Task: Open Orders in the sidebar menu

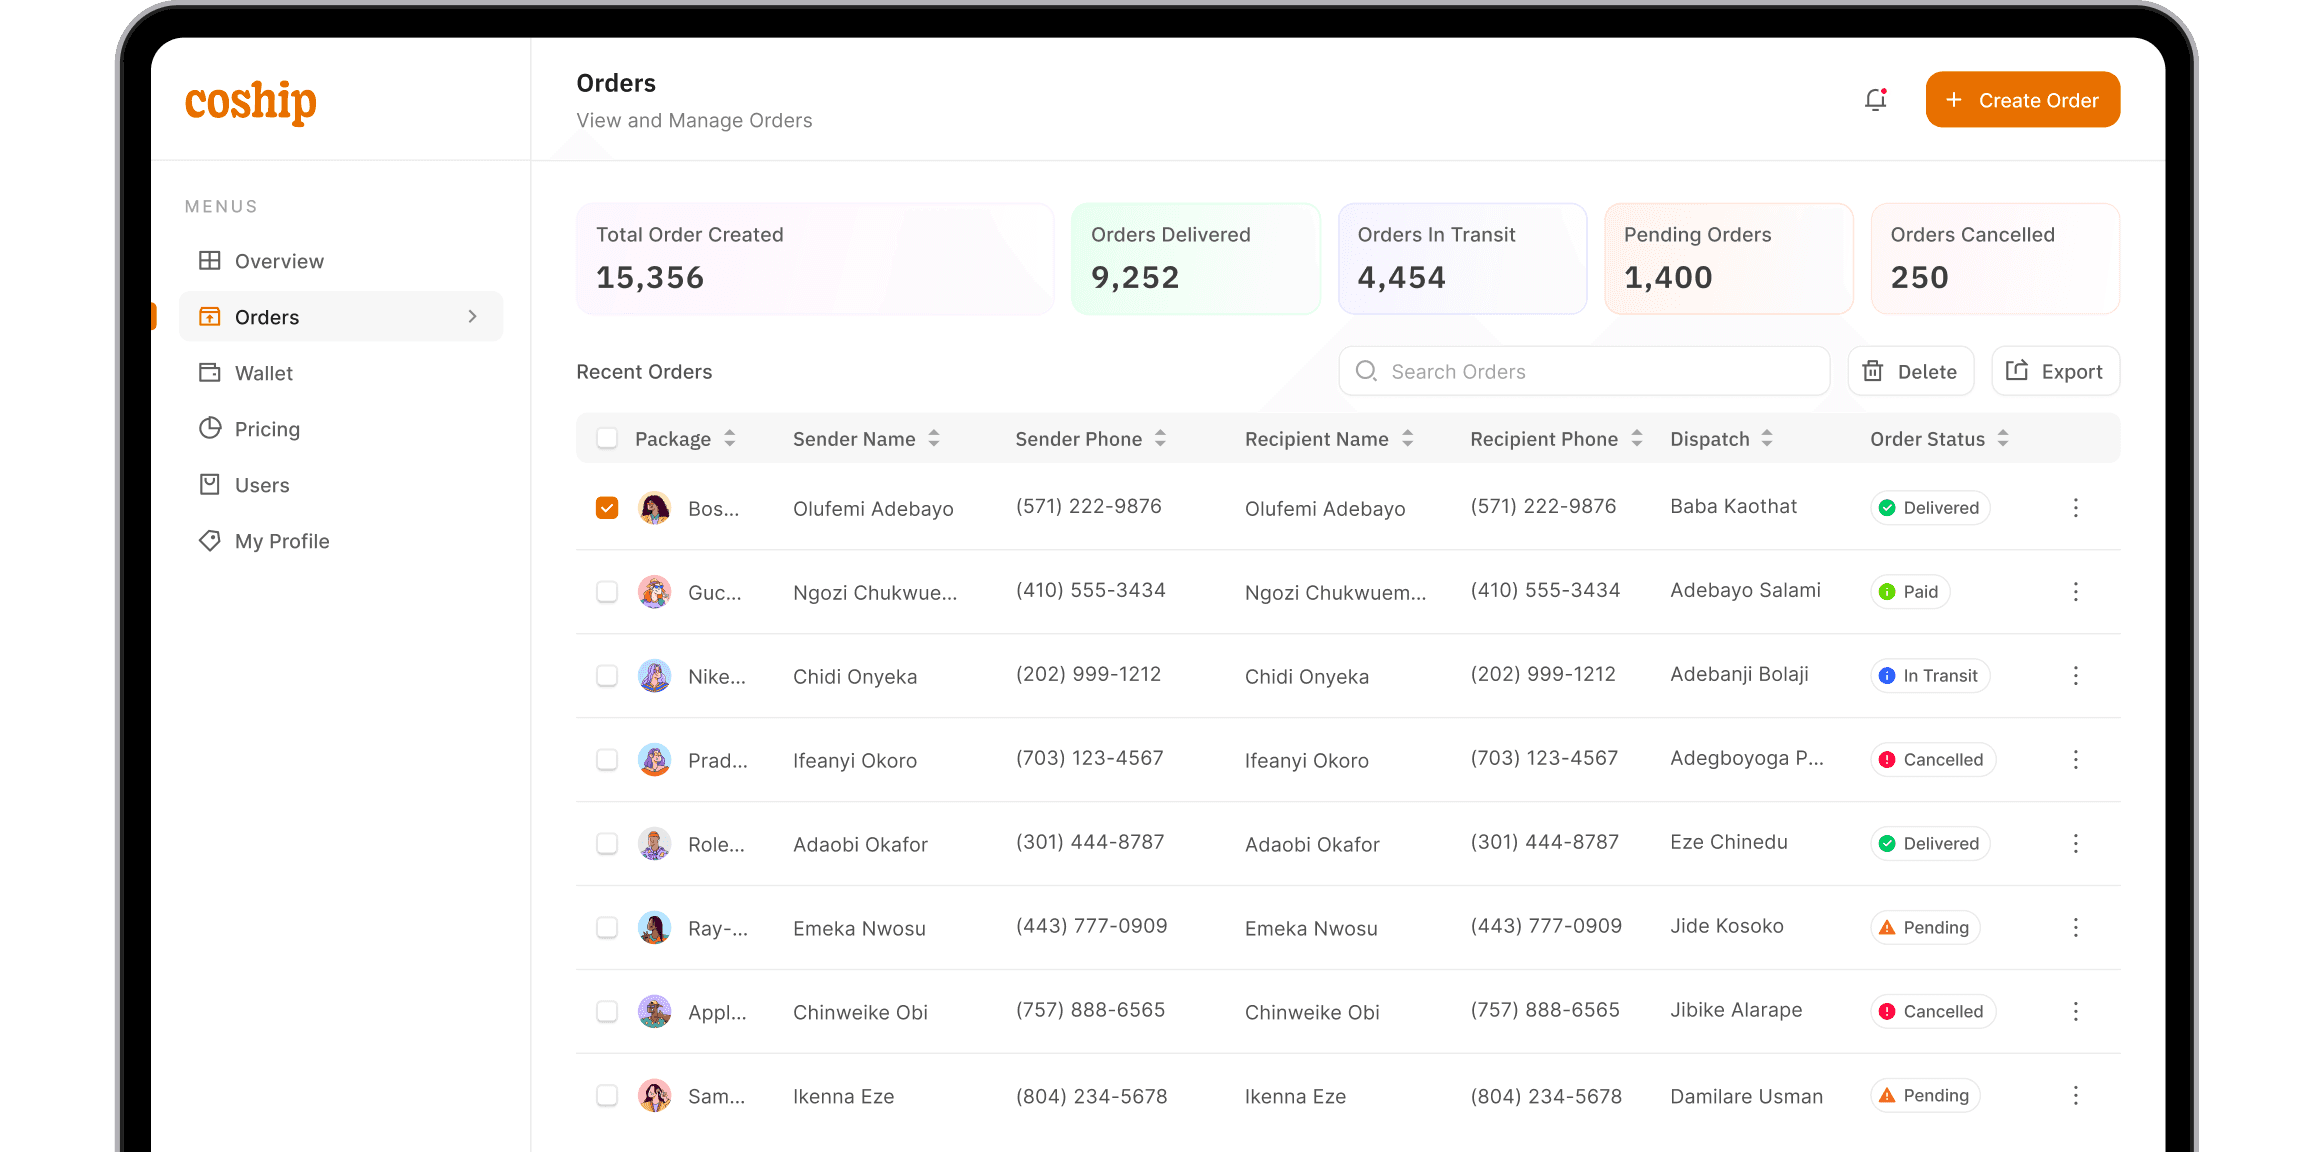Action: (x=266, y=316)
